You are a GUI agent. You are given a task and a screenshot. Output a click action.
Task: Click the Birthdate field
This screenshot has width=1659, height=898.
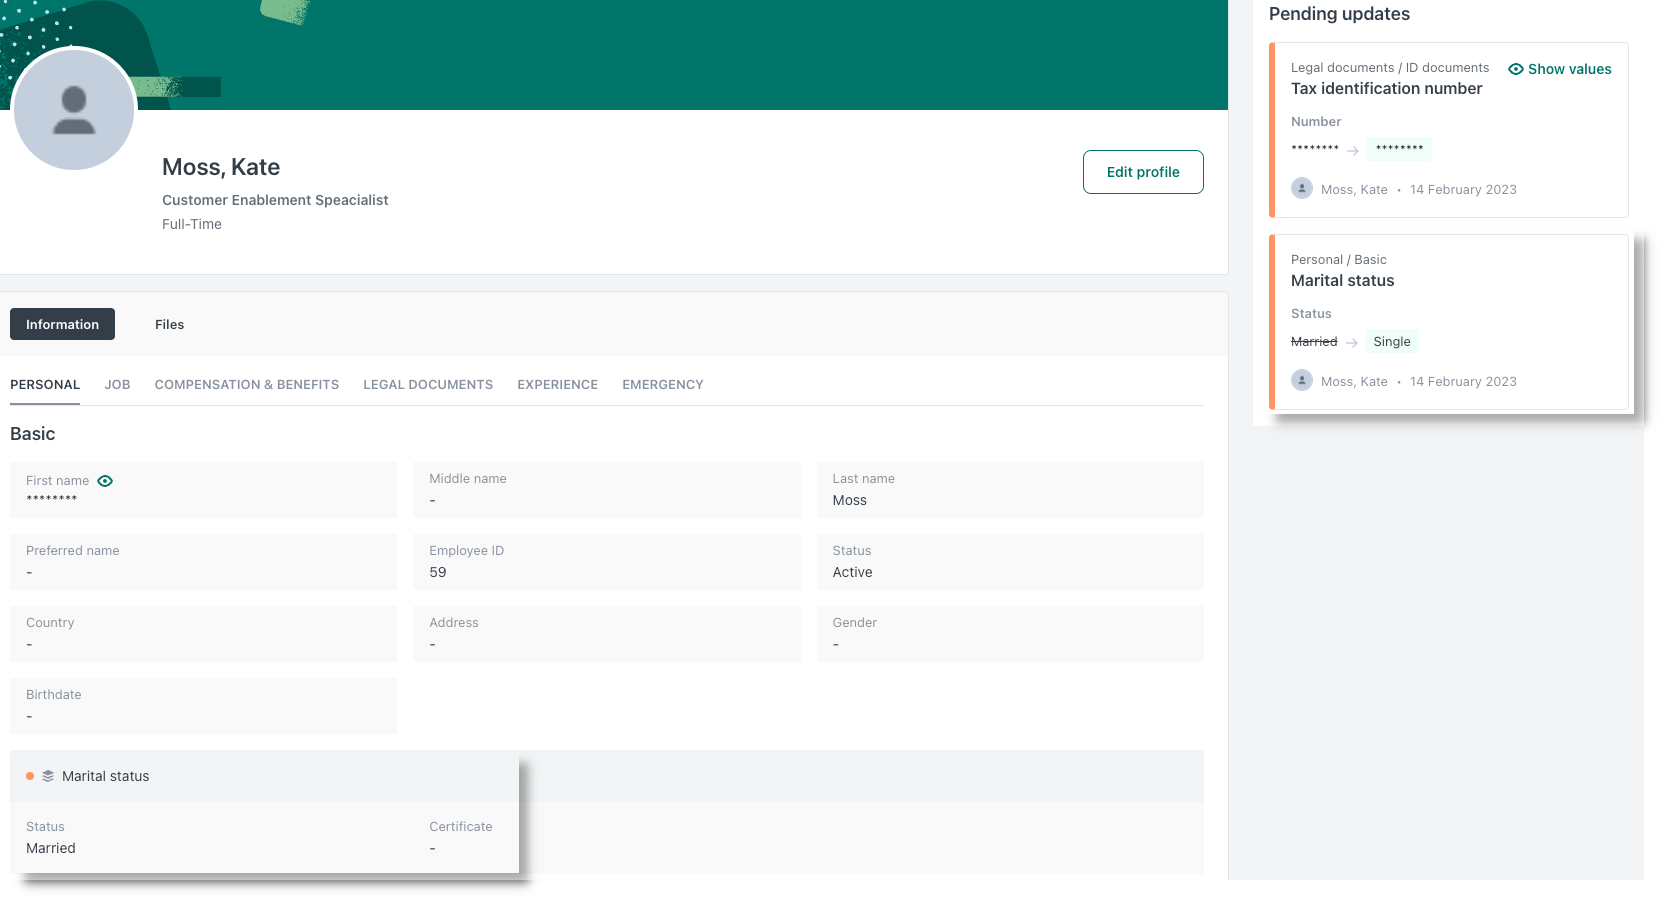click(x=203, y=706)
